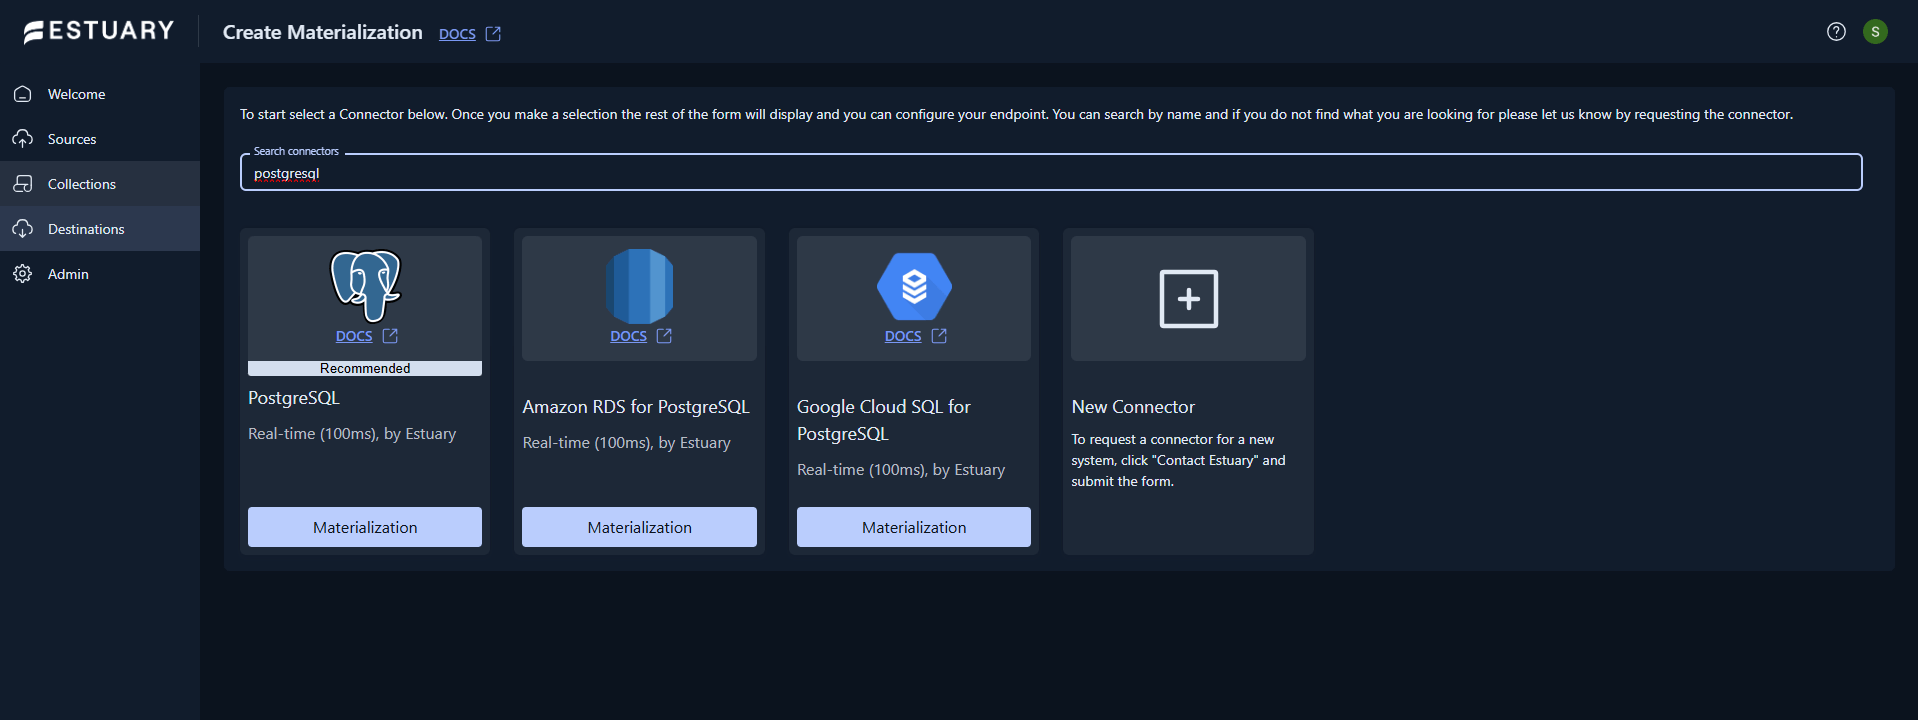This screenshot has width=1918, height=720.
Task: Click Real-time text on Google Cloud SQL card
Action: pos(901,470)
